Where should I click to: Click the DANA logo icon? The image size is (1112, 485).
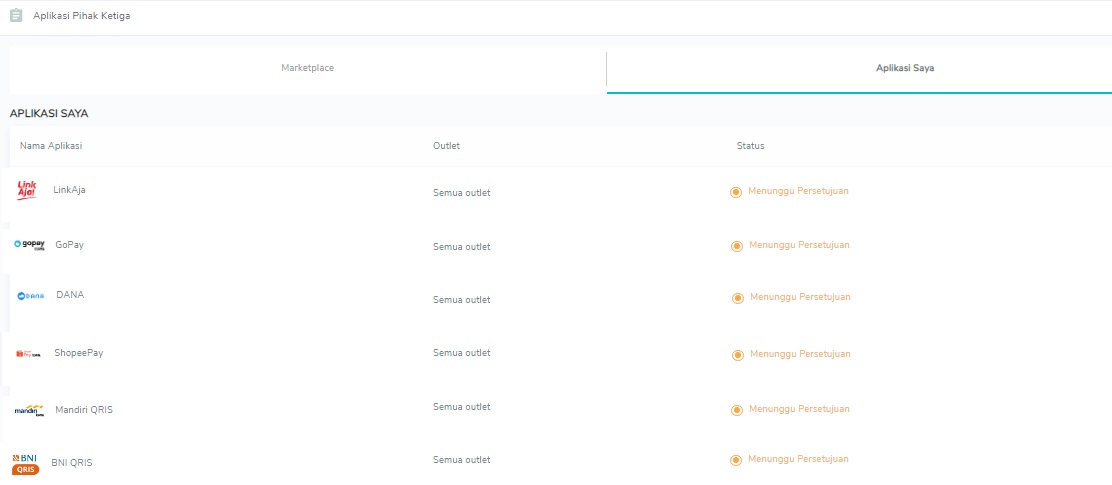coord(31,296)
